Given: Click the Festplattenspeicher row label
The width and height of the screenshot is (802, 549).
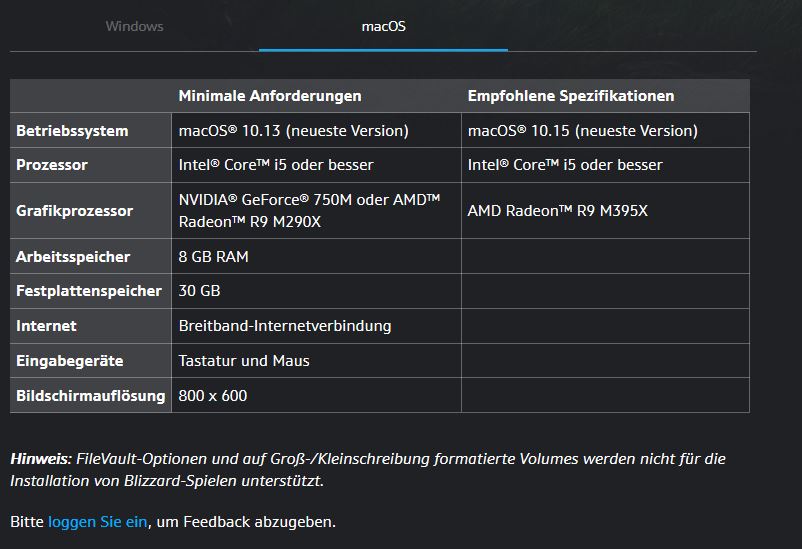Looking at the screenshot, I should 89,291.
